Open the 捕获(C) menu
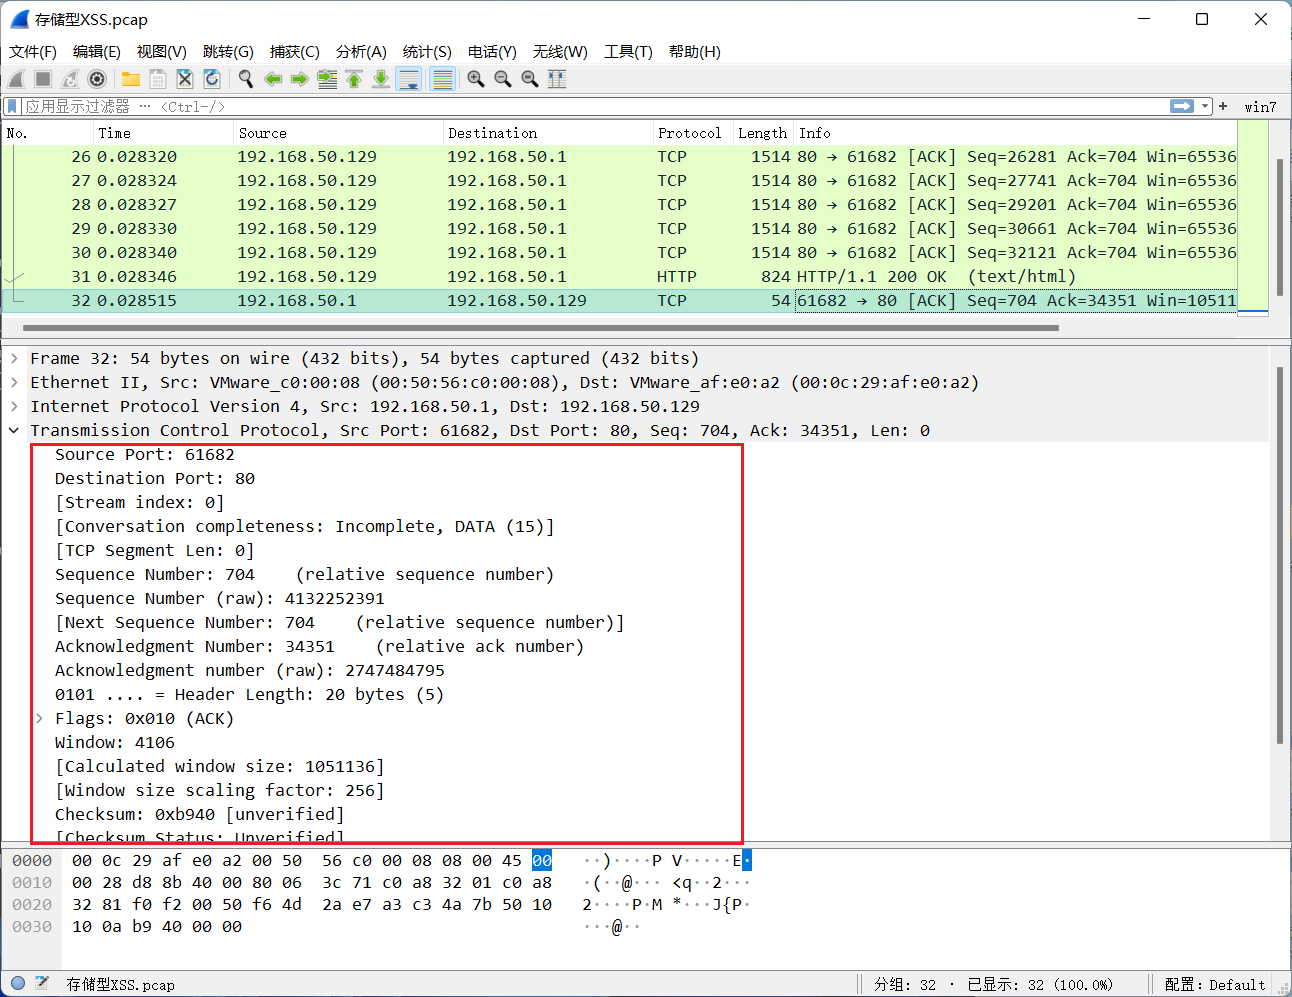The width and height of the screenshot is (1292, 997). (295, 52)
